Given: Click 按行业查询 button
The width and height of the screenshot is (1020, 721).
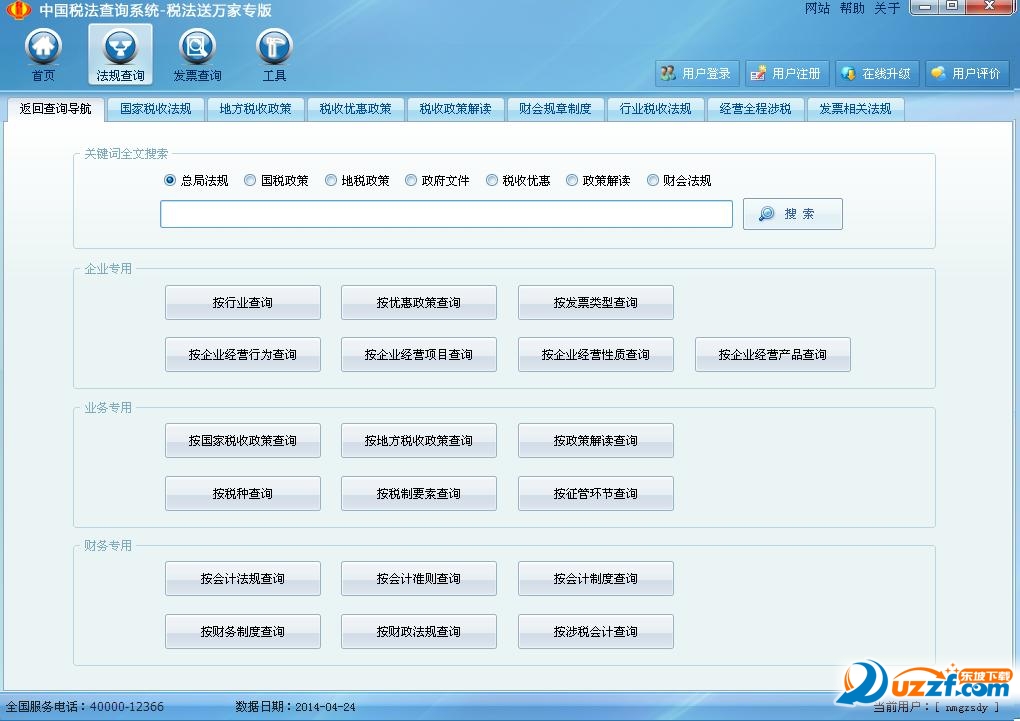Looking at the screenshot, I should (x=243, y=303).
